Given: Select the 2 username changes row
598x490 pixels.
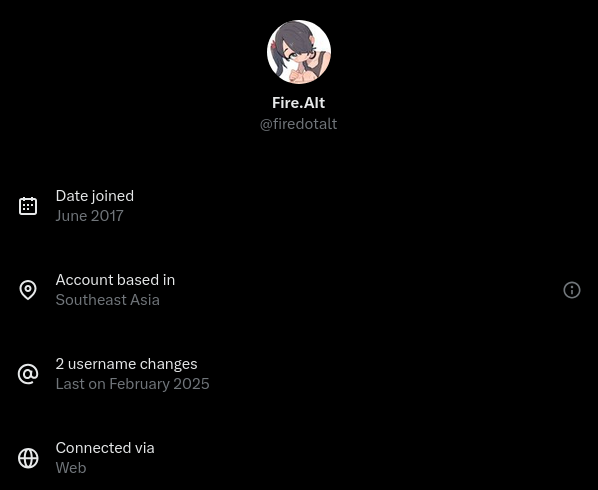Looking at the screenshot, I should click(299, 374).
